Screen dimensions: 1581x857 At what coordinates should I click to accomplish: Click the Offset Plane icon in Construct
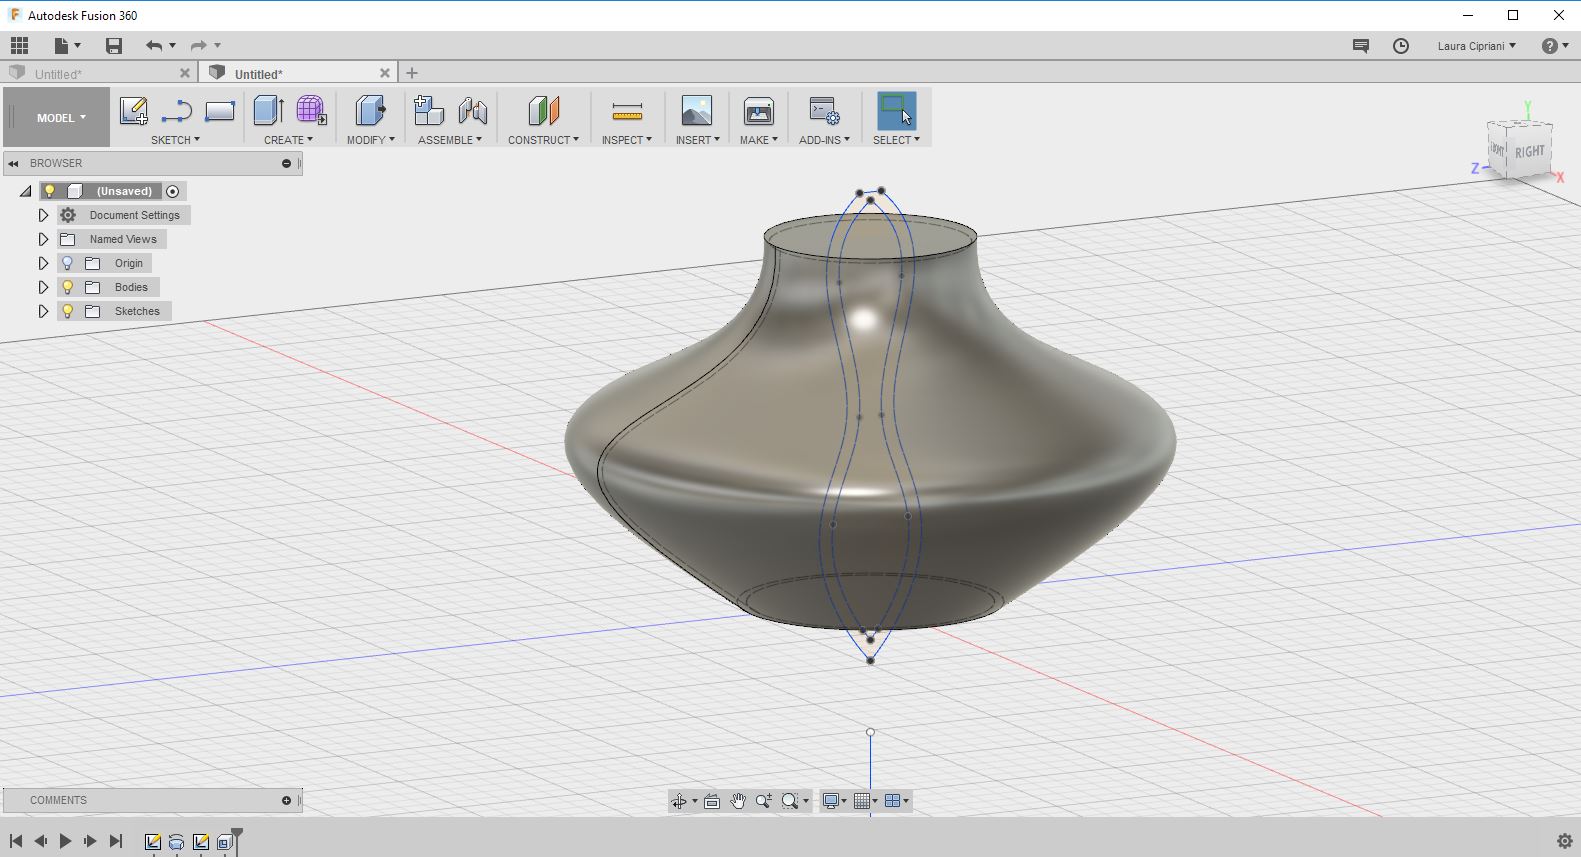543,111
